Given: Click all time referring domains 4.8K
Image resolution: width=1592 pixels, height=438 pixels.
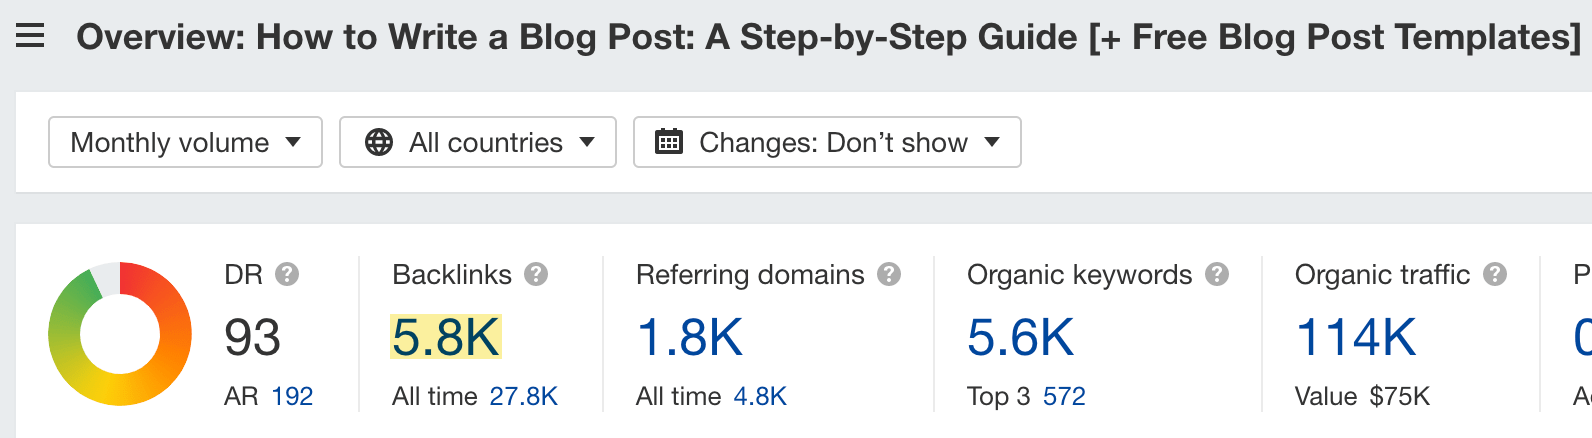Looking at the screenshot, I should [x=760, y=396].
